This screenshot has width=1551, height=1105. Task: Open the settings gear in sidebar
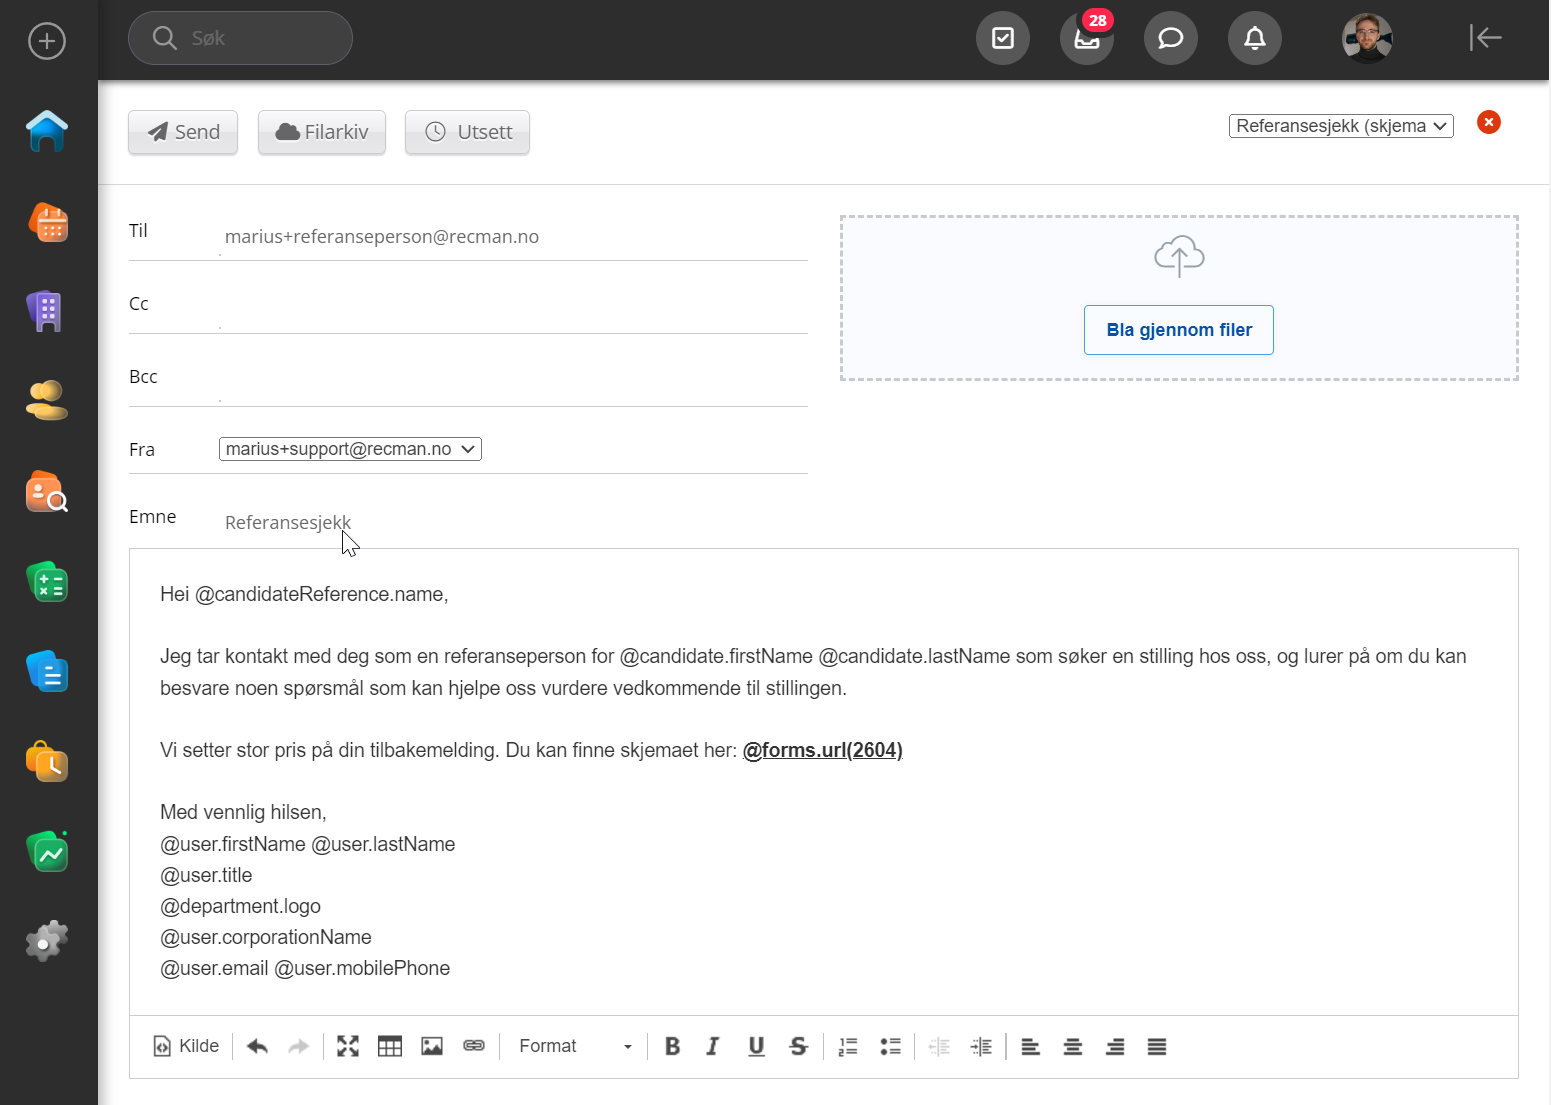[47, 941]
